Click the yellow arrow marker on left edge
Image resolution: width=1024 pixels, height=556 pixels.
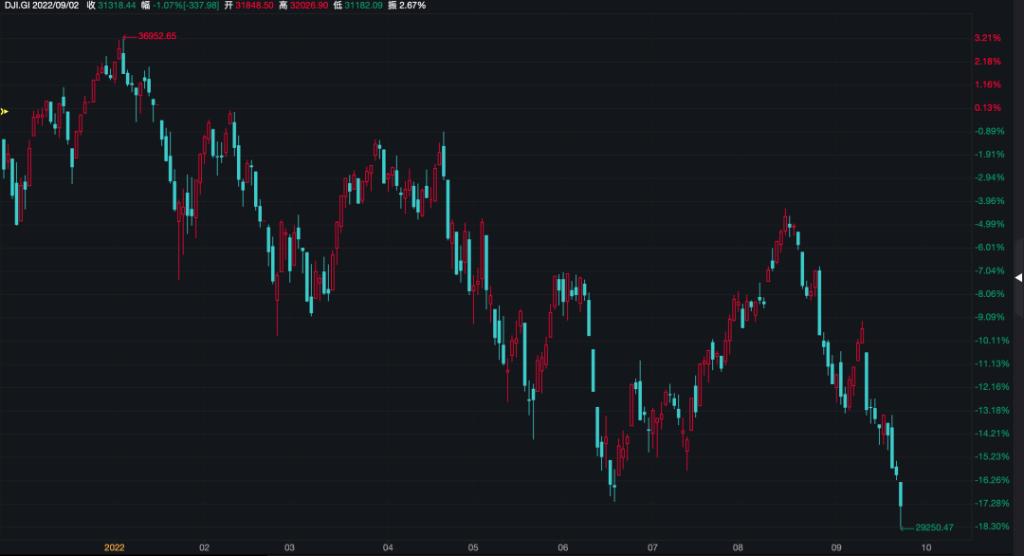[x=4, y=111]
